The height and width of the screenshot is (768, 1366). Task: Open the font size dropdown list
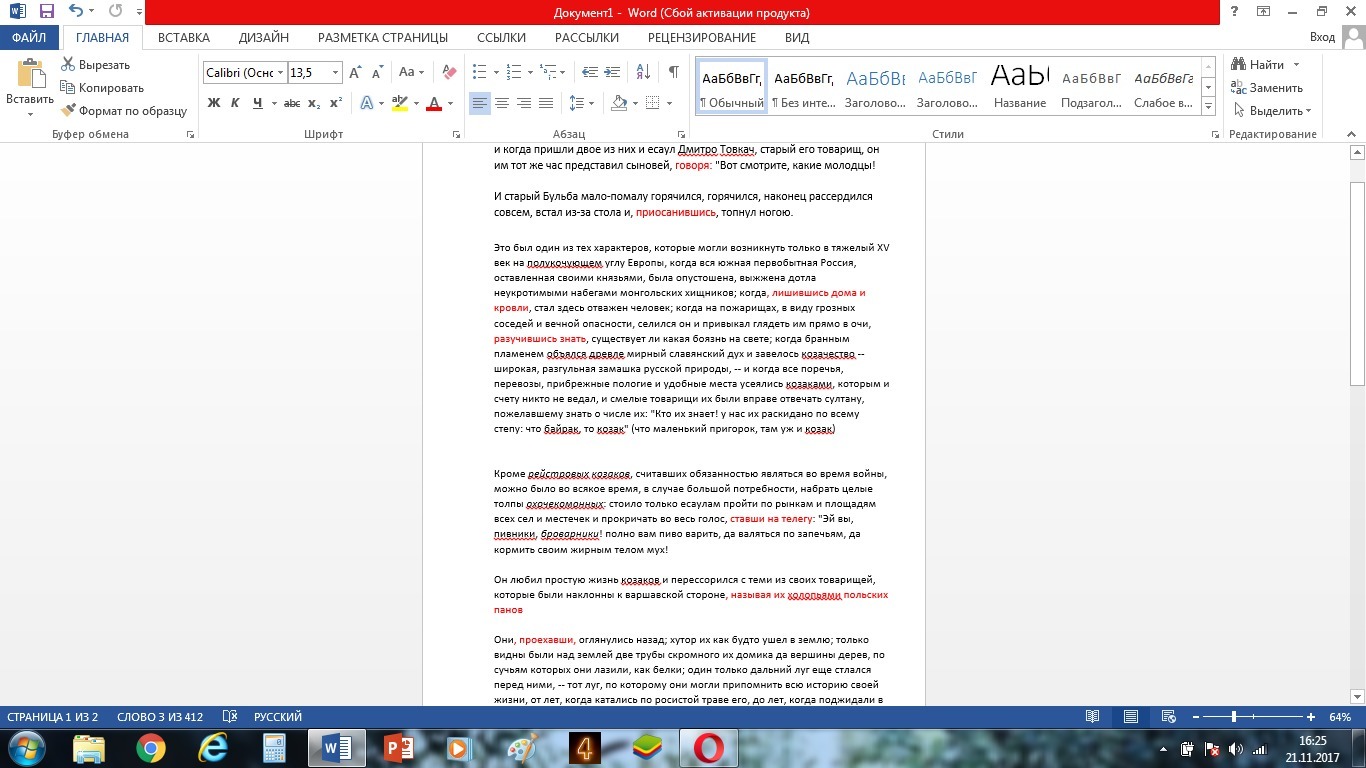[x=335, y=73]
